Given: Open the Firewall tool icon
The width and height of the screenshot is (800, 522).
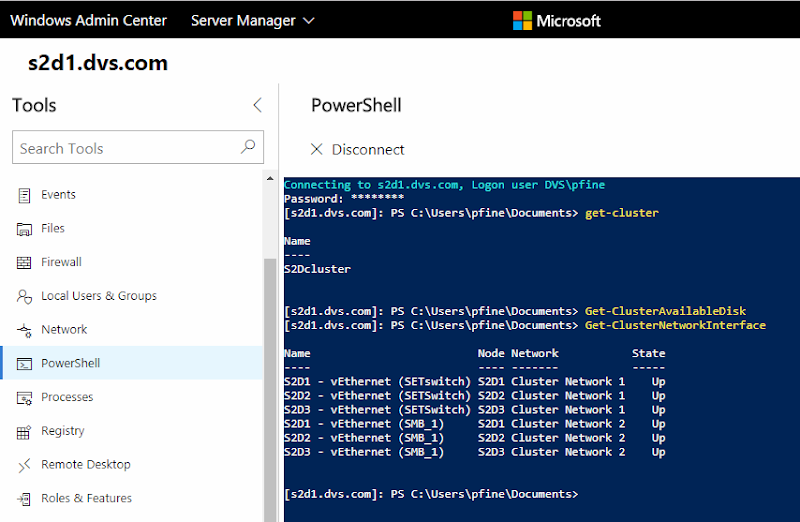Looking at the screenshot, I should 24,262.
